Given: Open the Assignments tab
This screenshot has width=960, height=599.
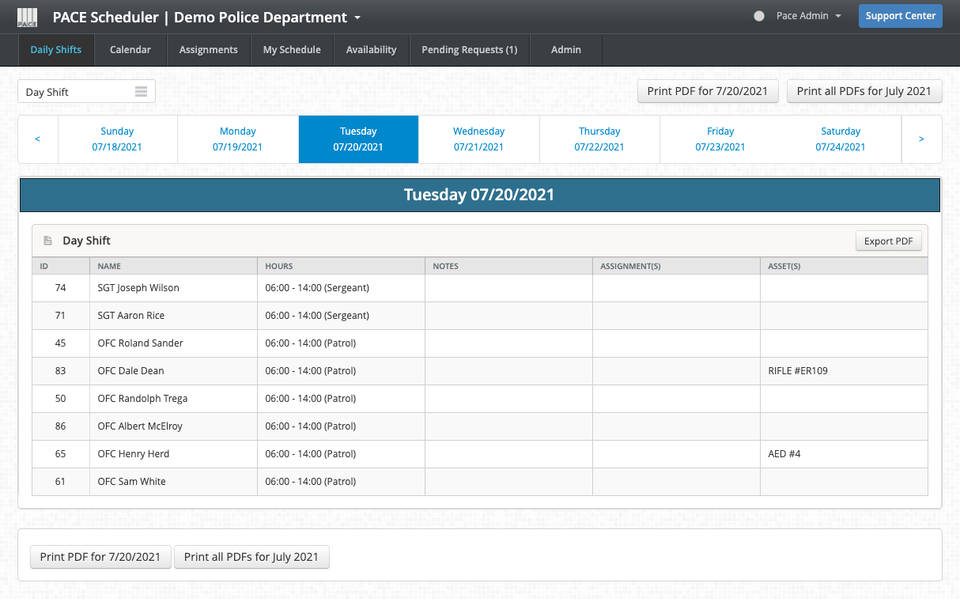Looking at the screenshot, I should tap(208, 49).
